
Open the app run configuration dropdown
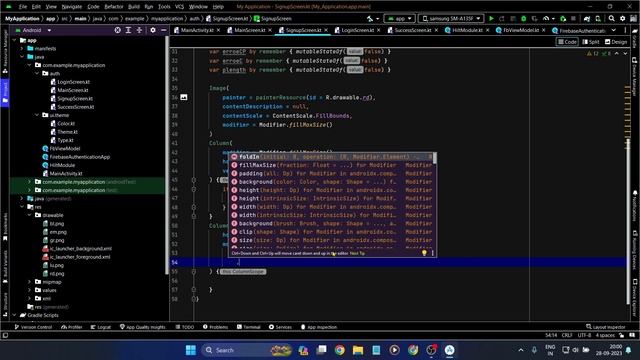tap(400, 18)
